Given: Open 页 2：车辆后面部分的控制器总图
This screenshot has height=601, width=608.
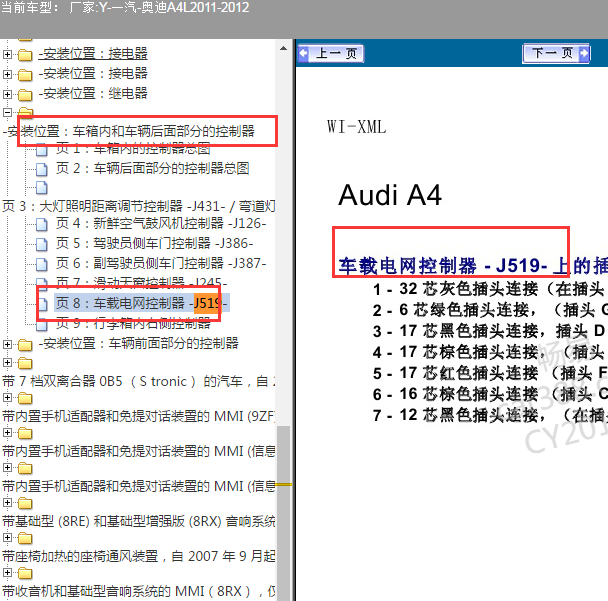Looking at the screenshot, I should click(152, 168).
